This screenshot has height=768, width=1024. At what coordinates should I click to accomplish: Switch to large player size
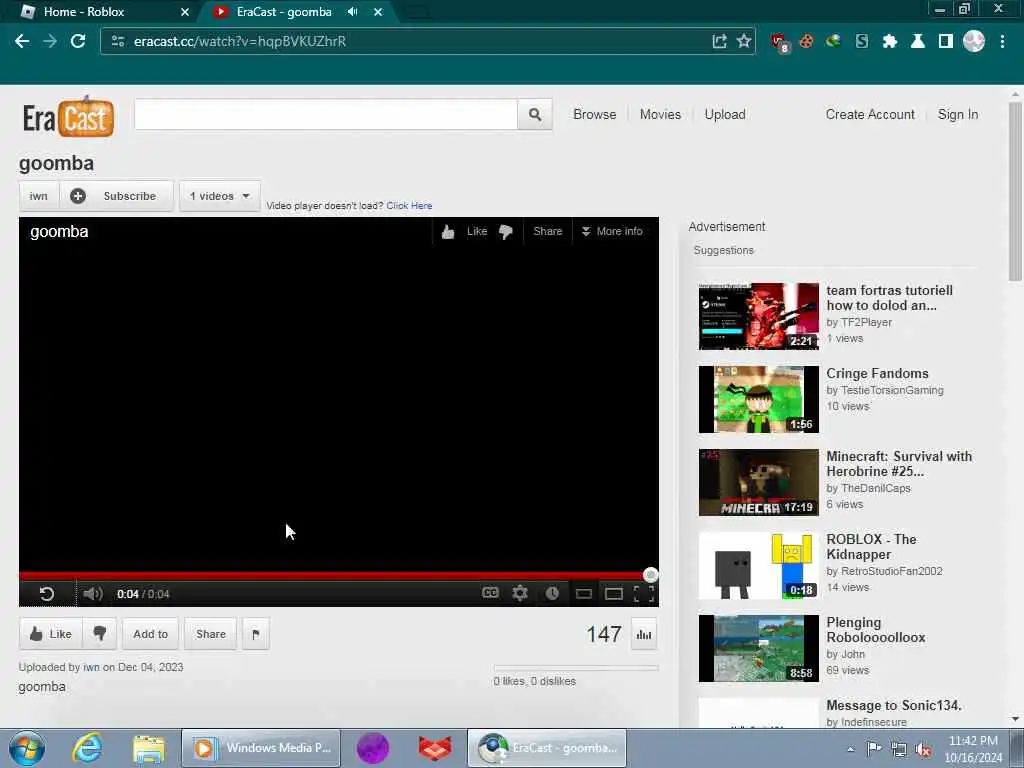point(614,594)
